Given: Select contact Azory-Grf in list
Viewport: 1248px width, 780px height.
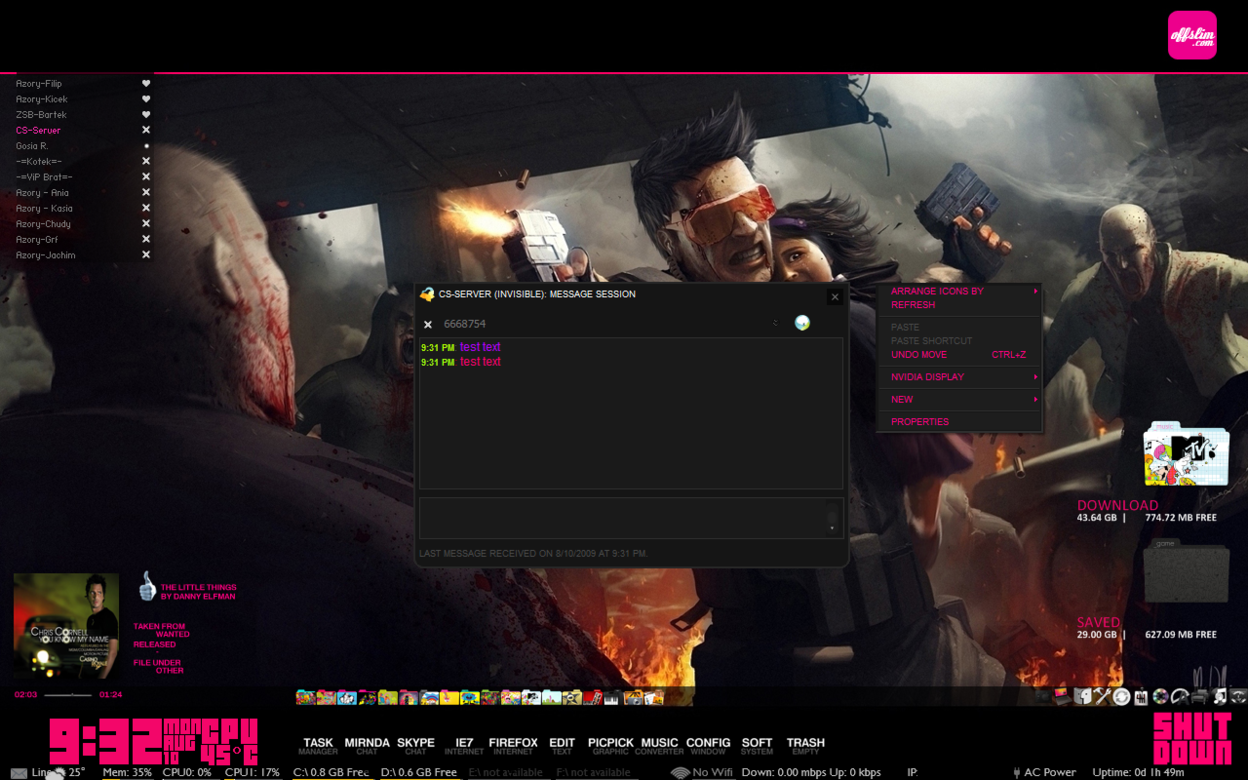Looking at the screenshot, I should [37, 240].
